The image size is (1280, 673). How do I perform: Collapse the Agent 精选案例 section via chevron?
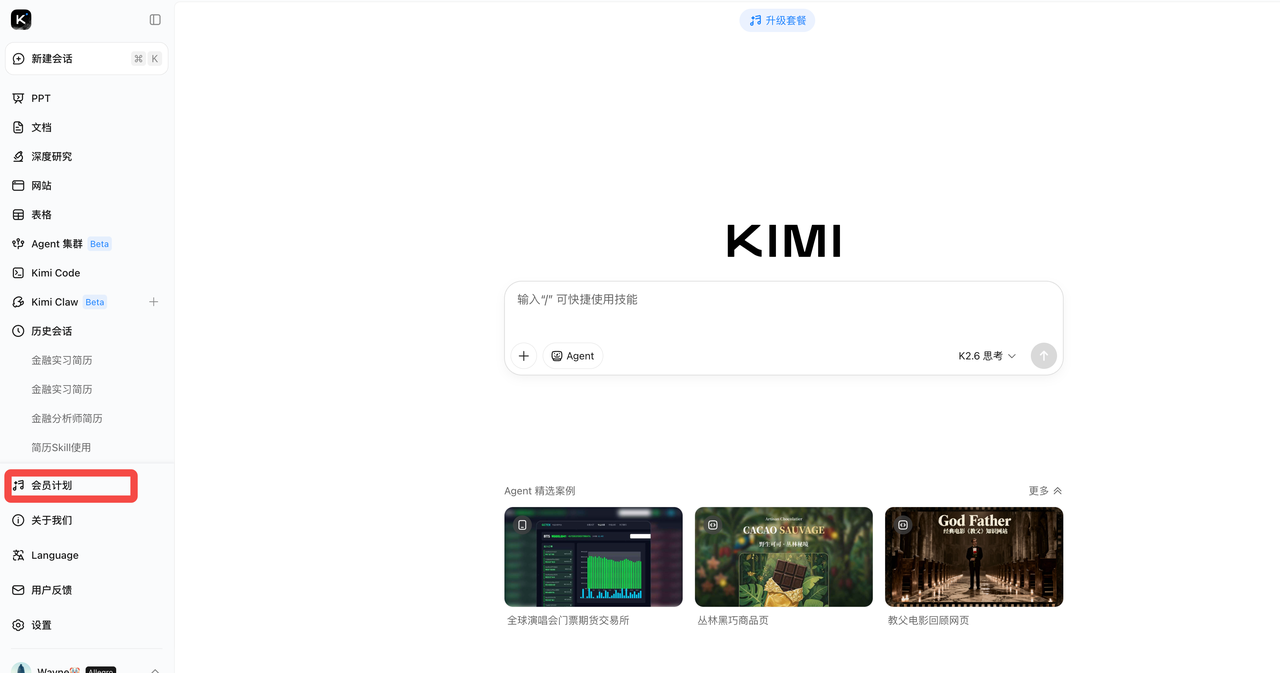click(x=1060, y=490)
